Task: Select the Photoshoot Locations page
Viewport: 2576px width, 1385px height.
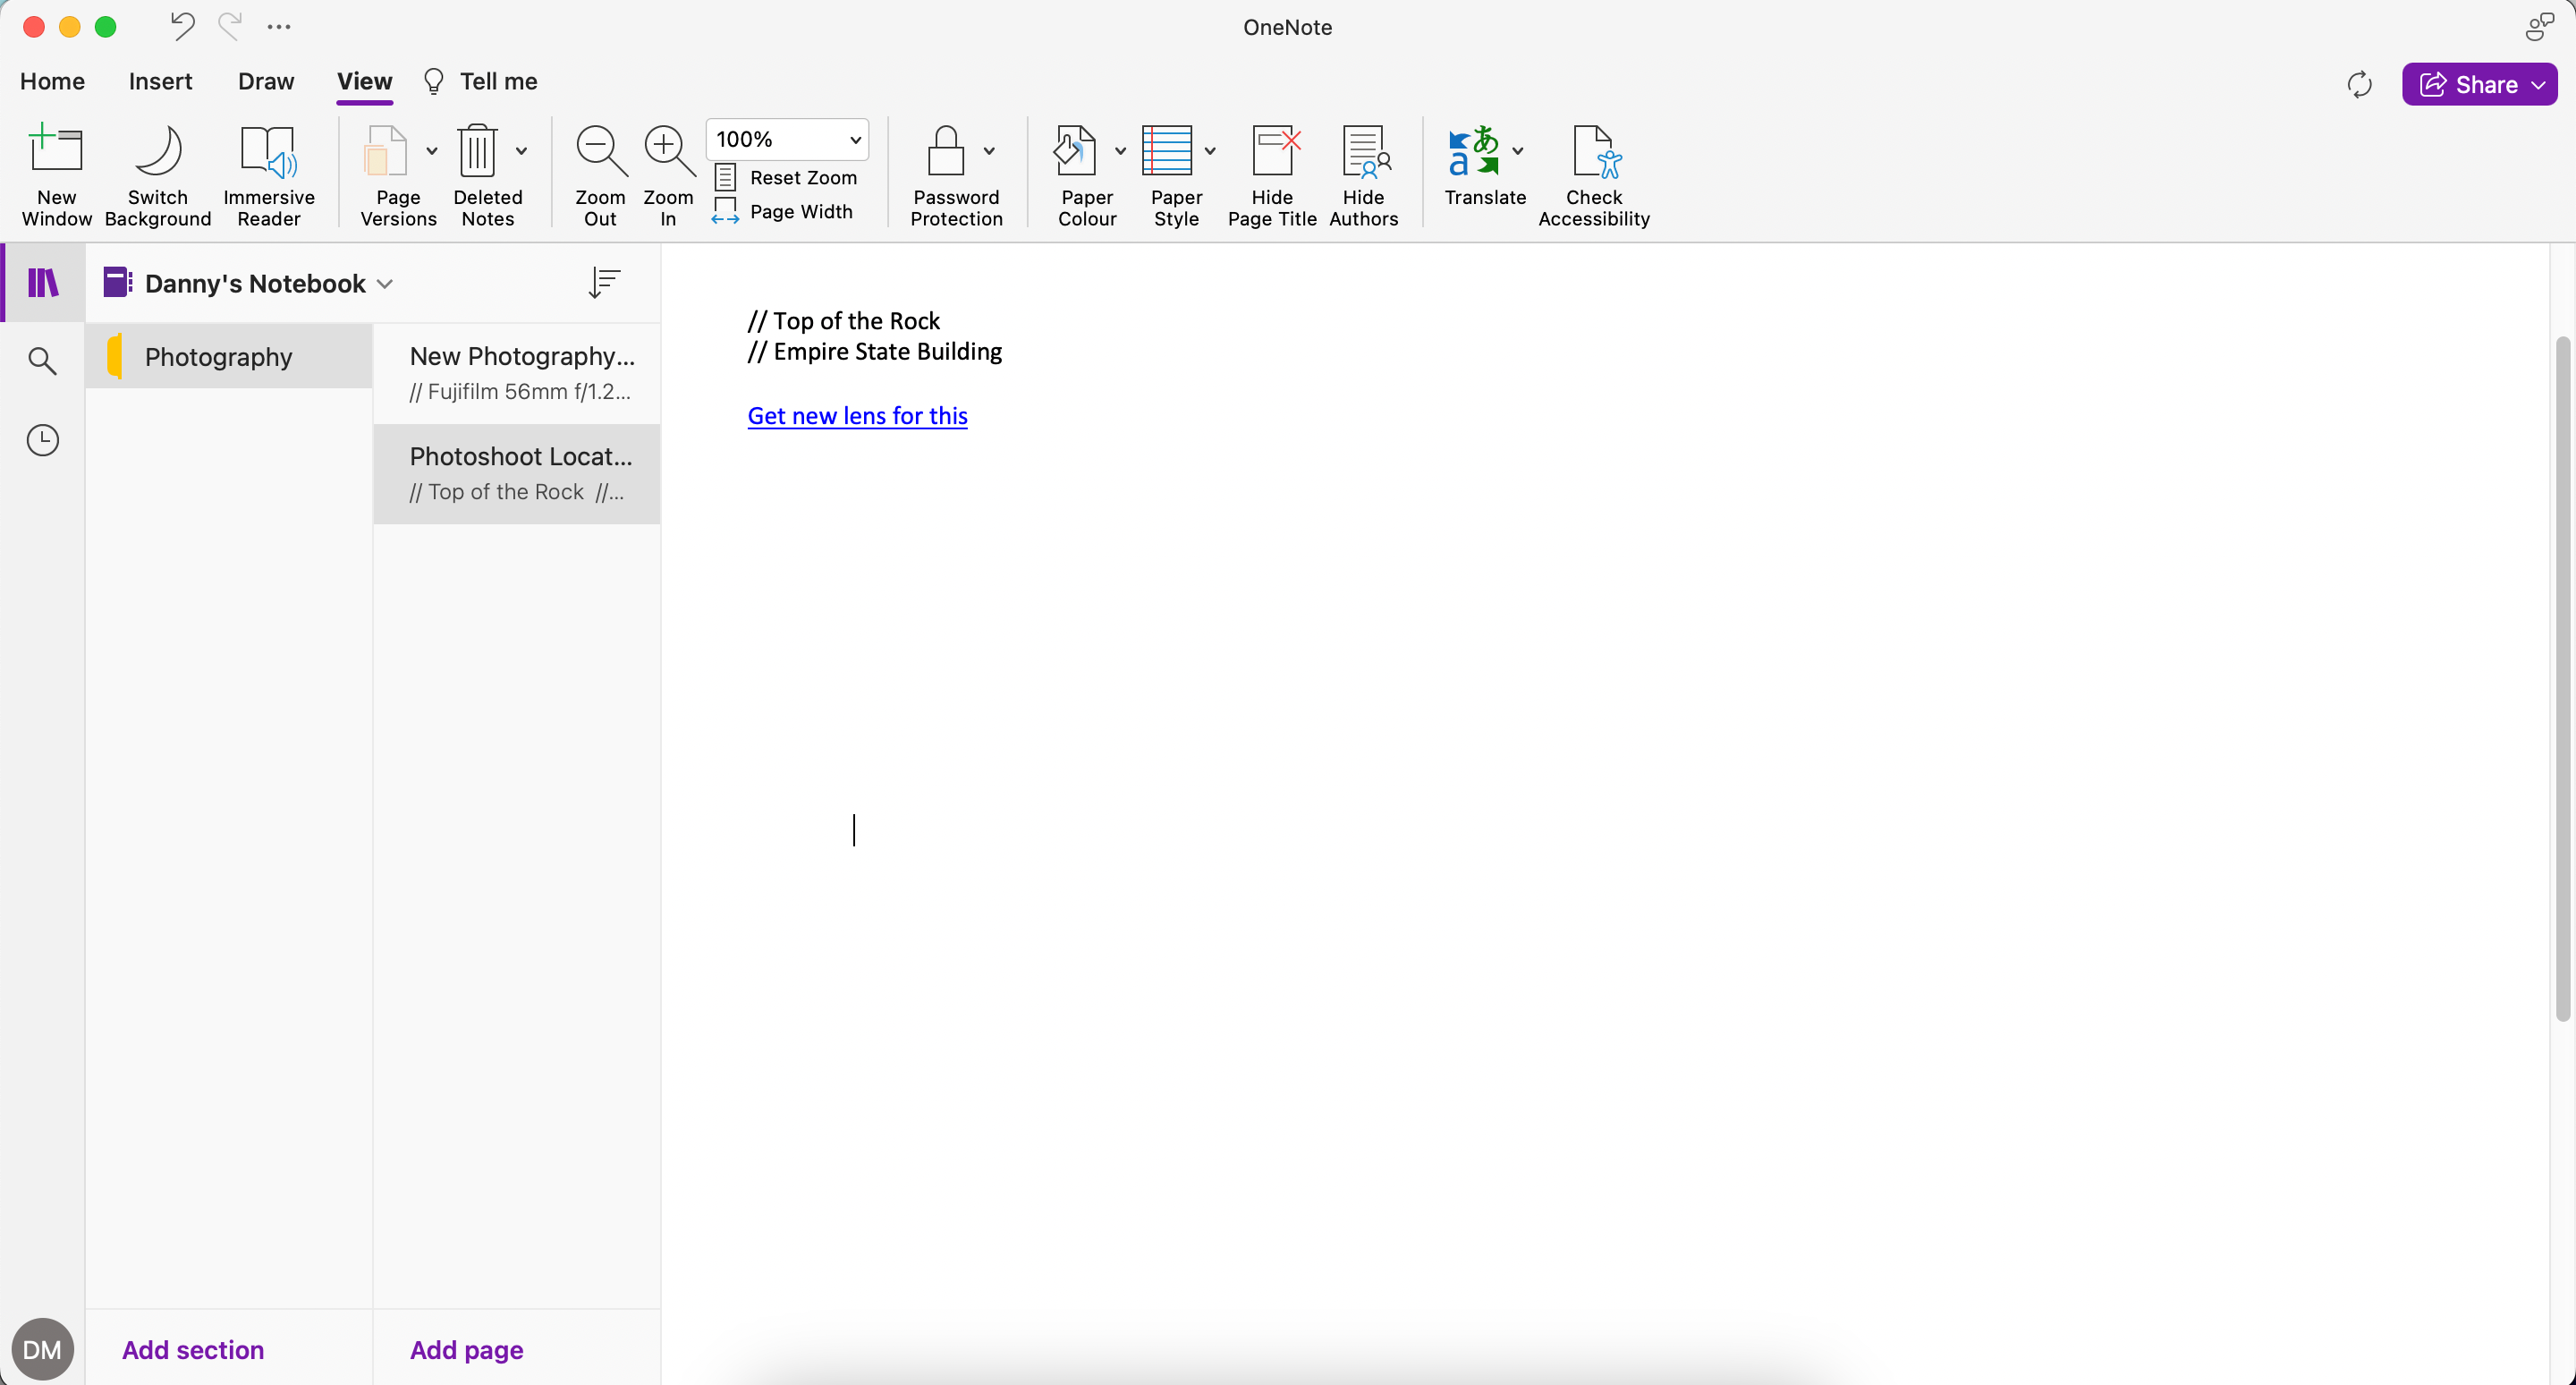Action: pos(516,473)
